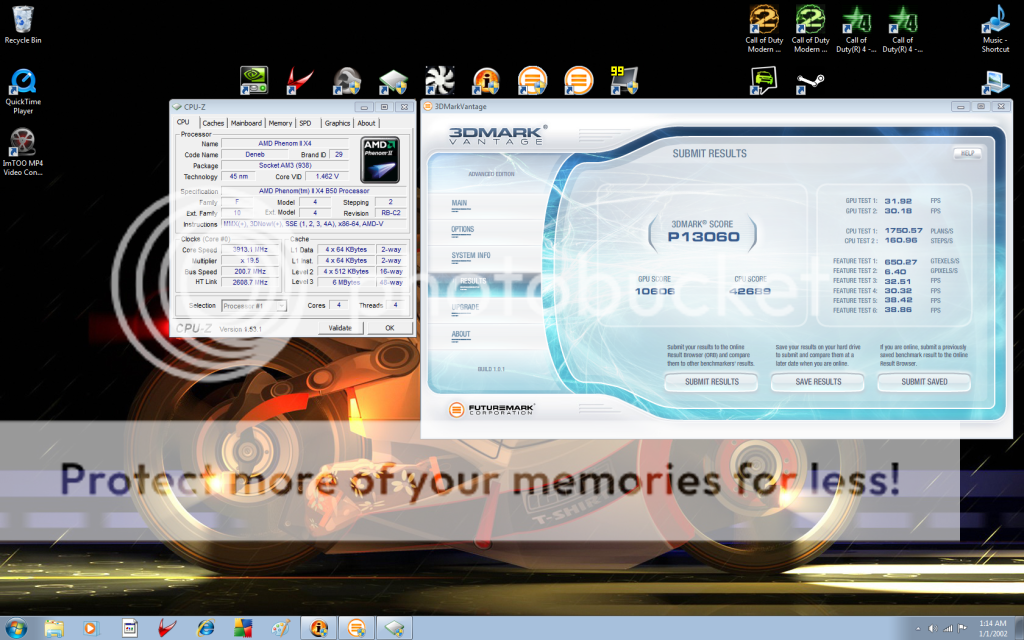Click the AMD Phenom II logo in CPU-Z
The image size is (1024, 640).
coord(380,160)
